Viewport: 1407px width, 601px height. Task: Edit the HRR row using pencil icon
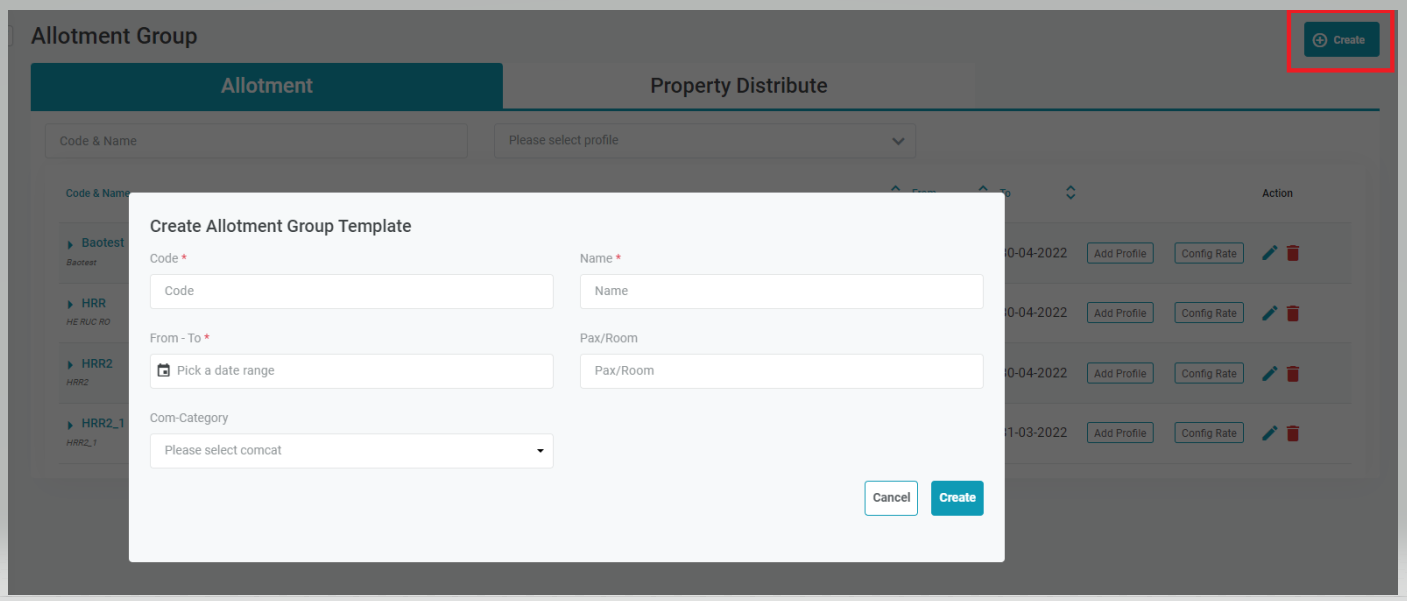[1270, 313]
